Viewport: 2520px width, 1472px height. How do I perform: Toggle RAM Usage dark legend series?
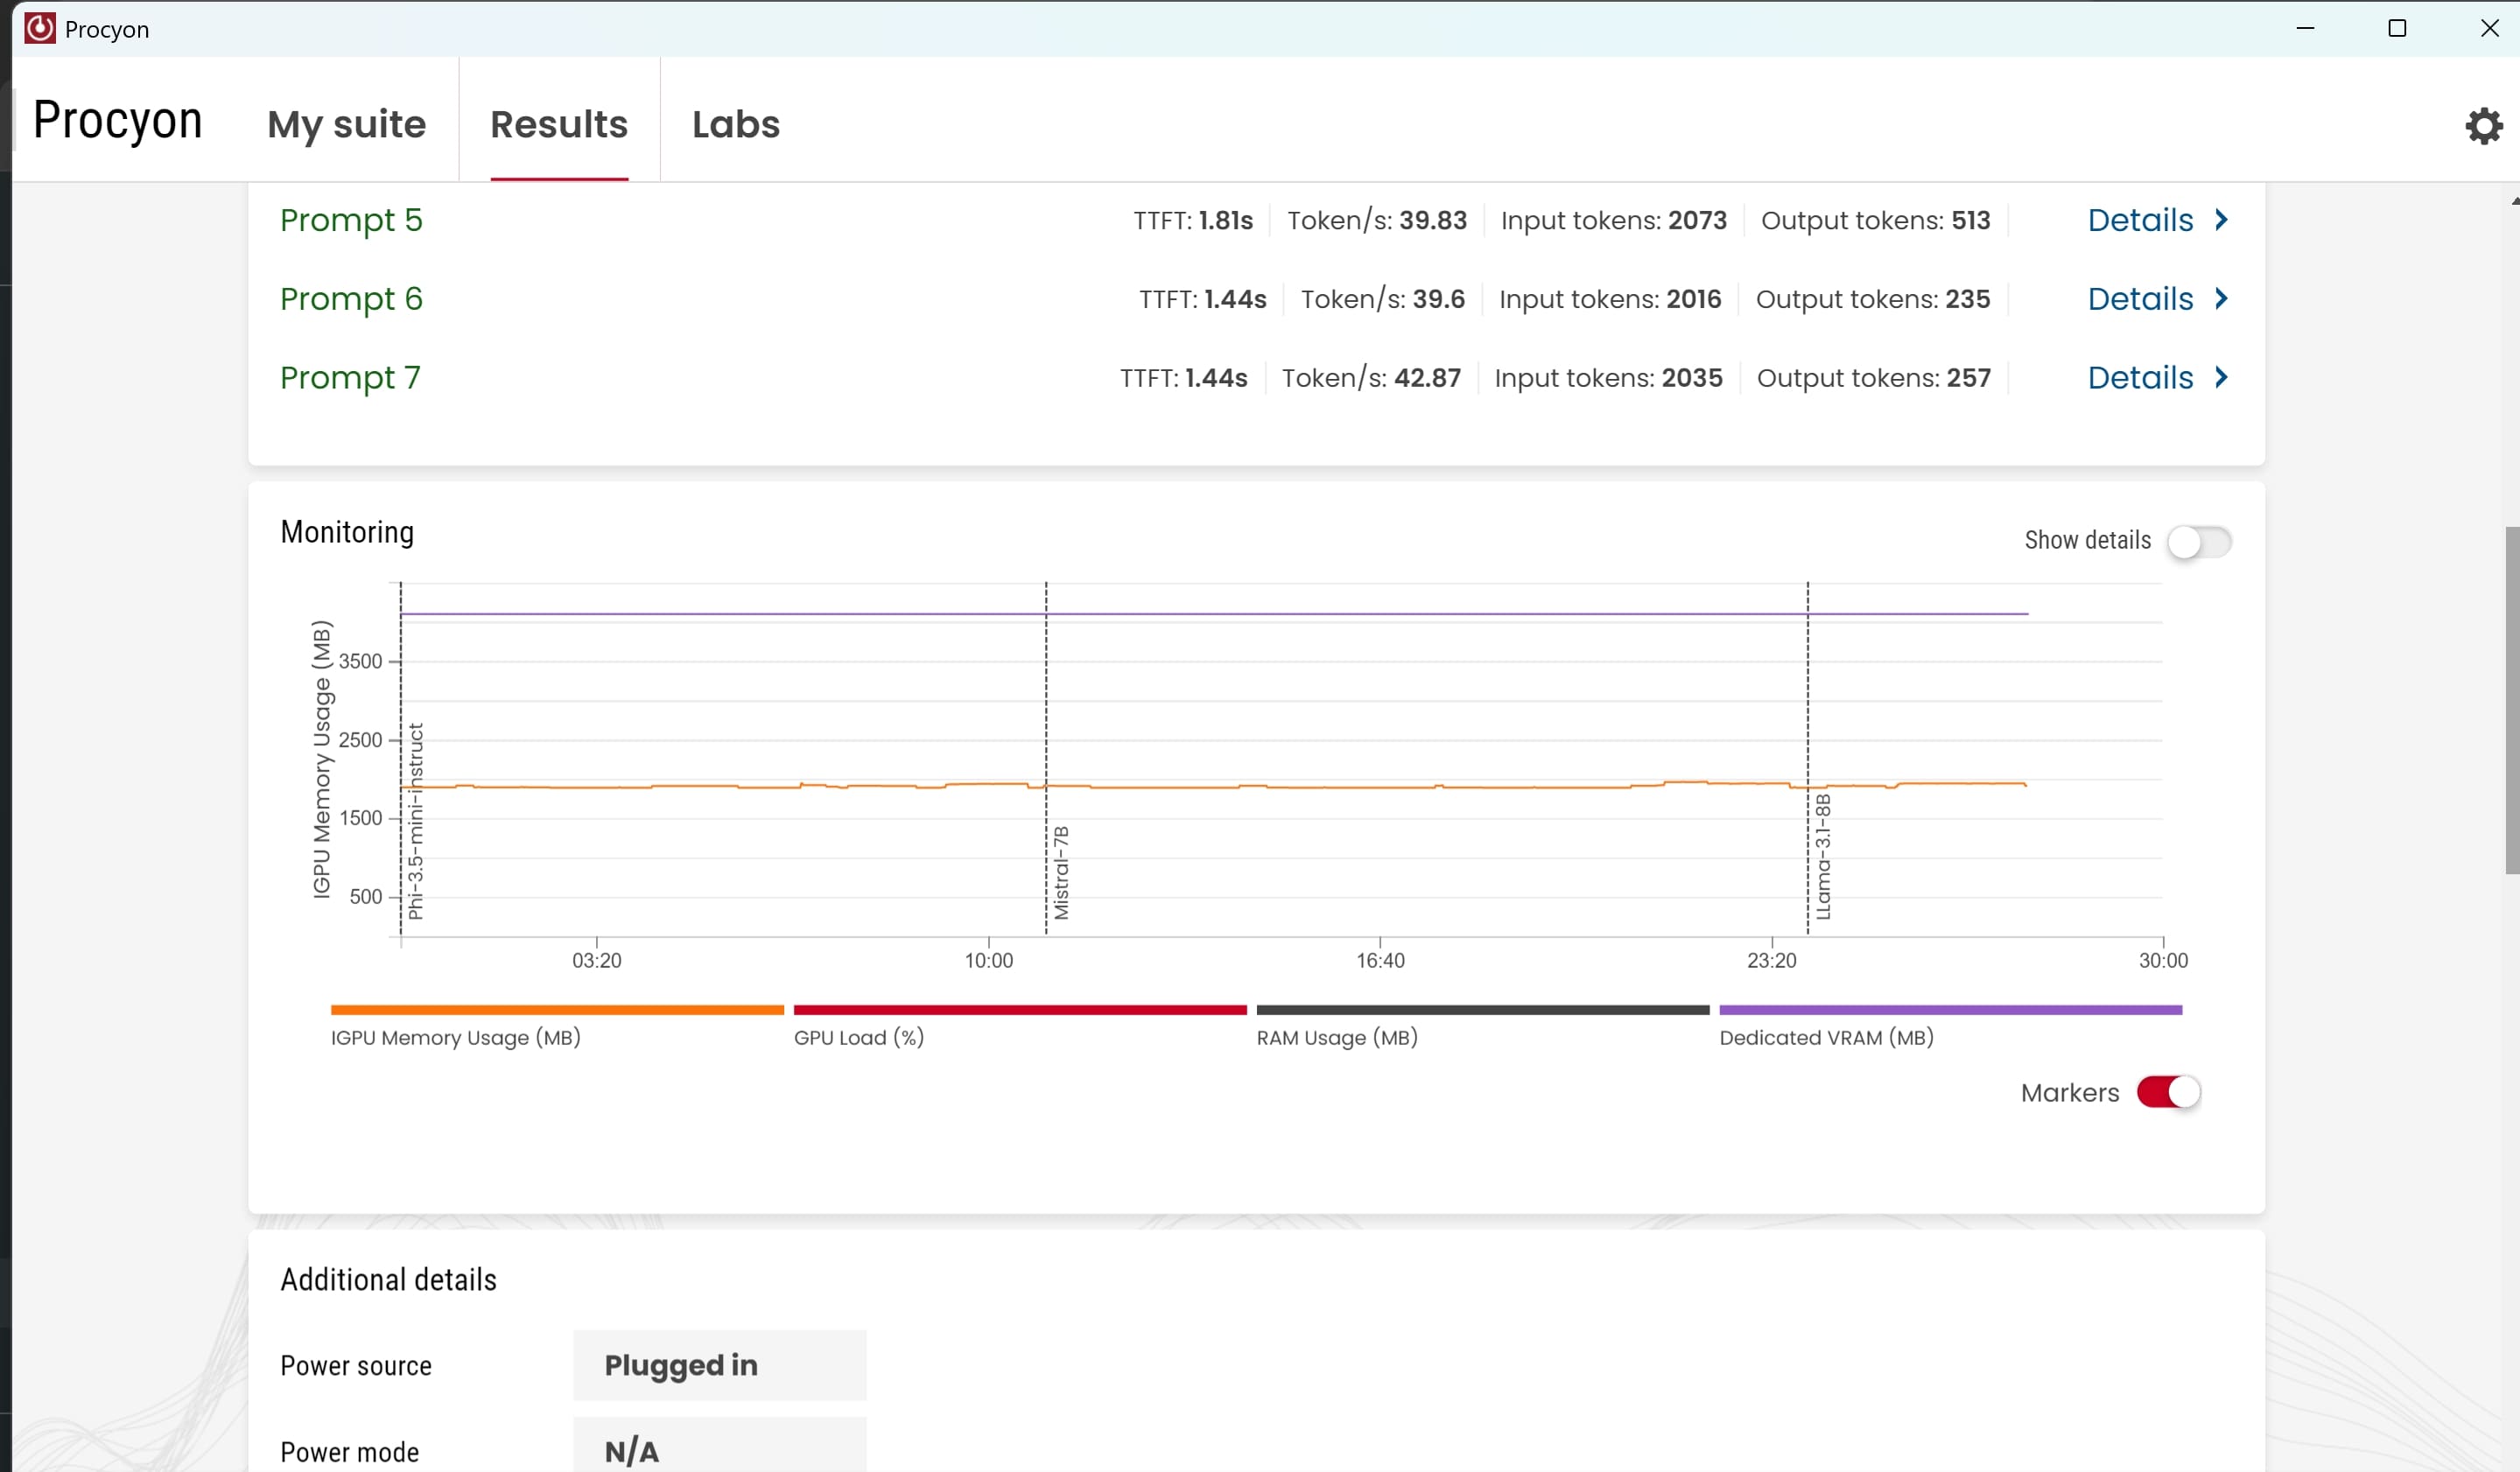tap(1482, 1011)
